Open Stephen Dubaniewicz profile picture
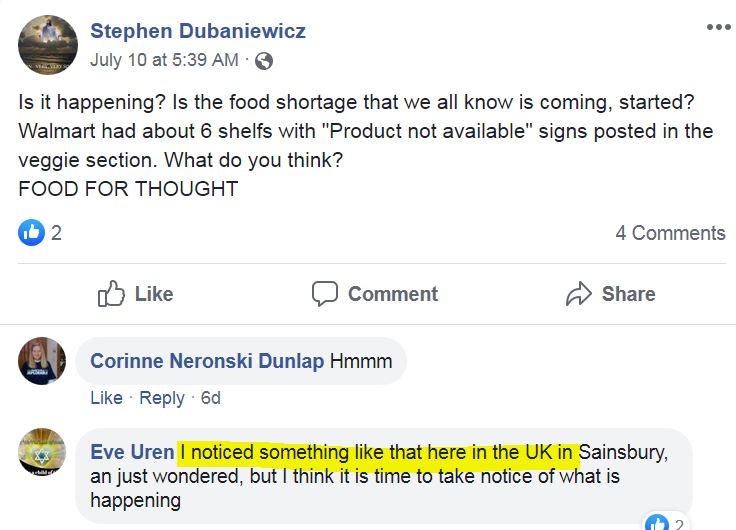Viewport: 736px width, 530px height. click(x=48, y=45)
